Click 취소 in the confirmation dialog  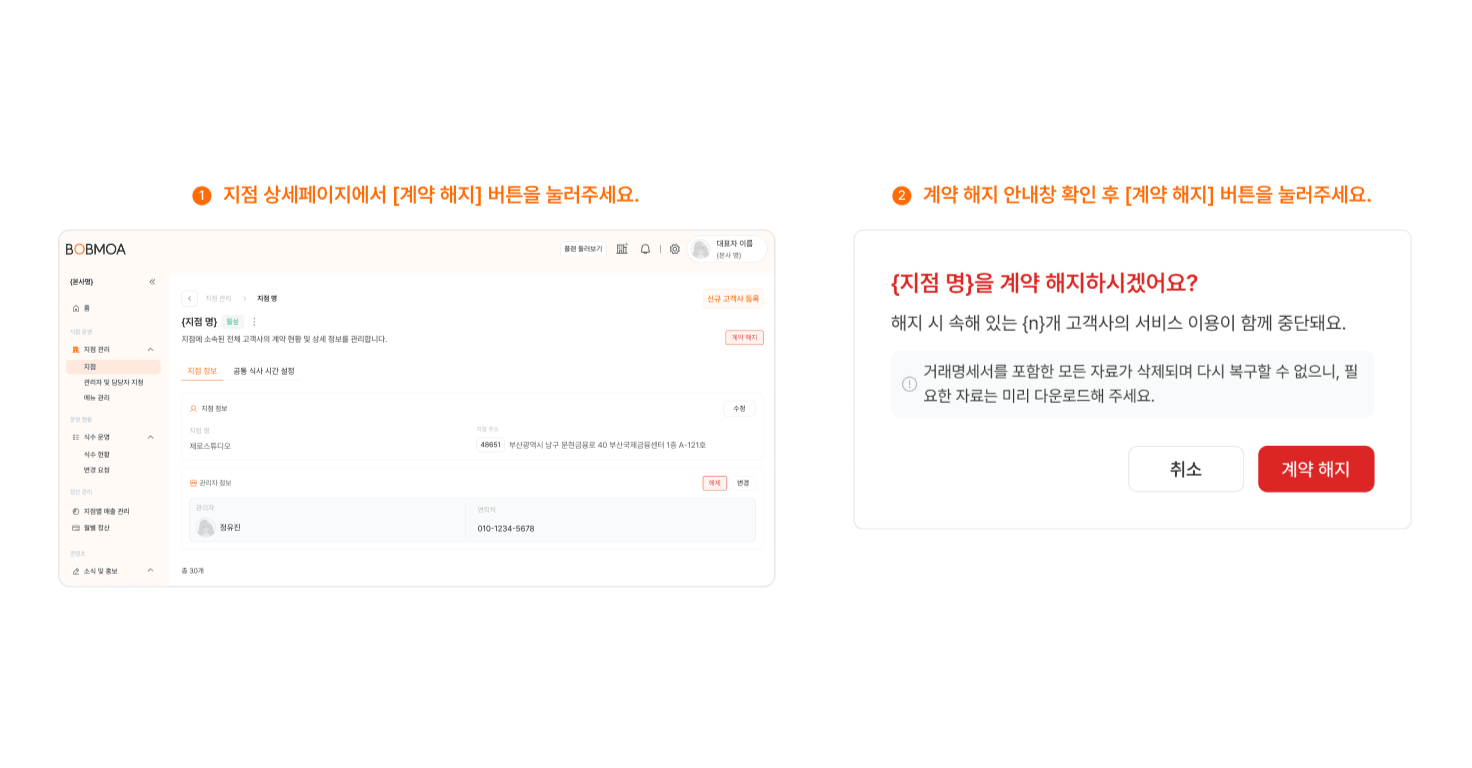pos(1186,469)
